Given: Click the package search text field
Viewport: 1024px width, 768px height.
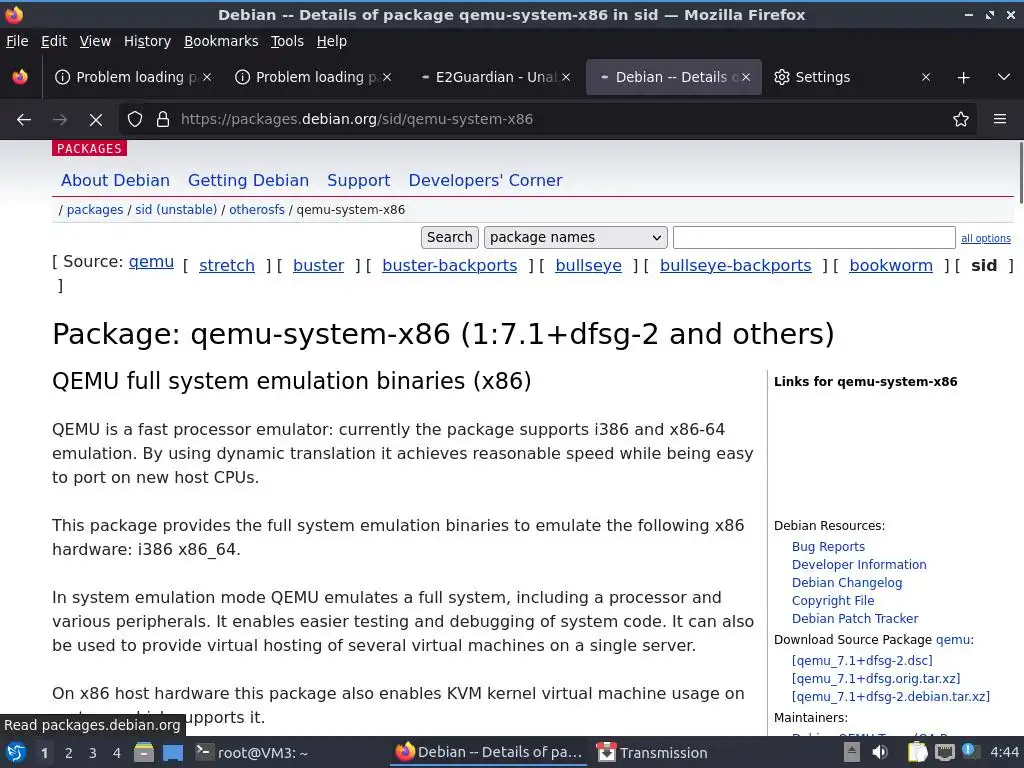Looking at the screenshot, I should (814, 237).
